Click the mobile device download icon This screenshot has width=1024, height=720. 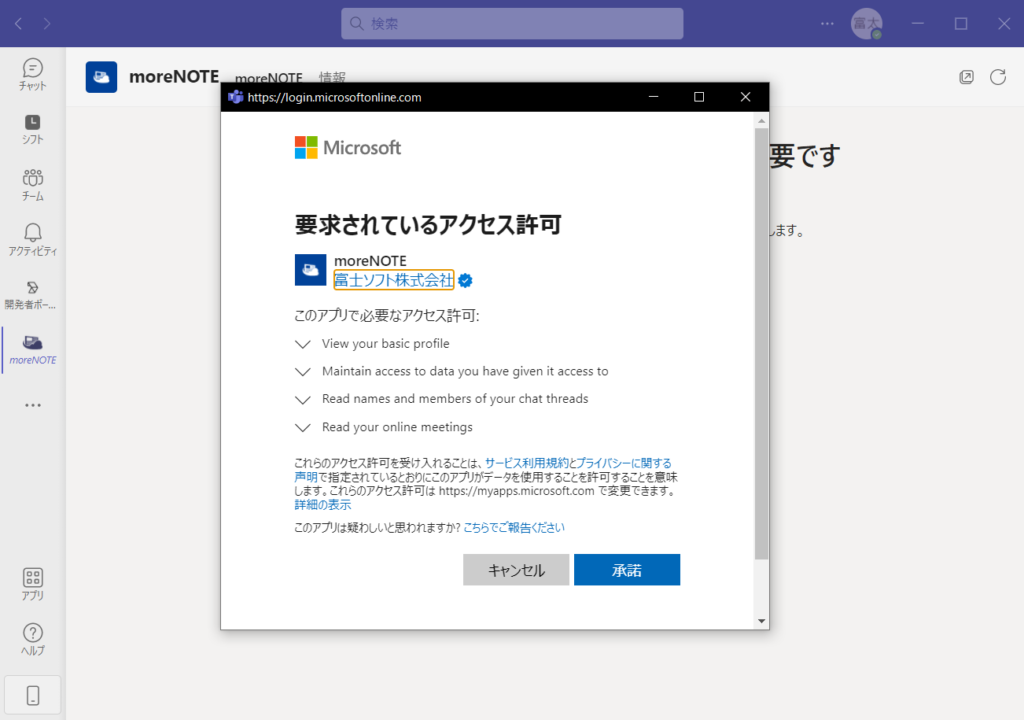pos(33,695)
